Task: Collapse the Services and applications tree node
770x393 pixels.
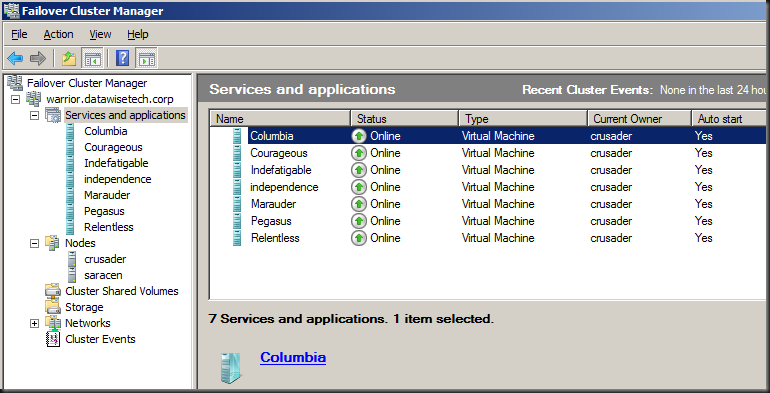Action: pos(34,115)
